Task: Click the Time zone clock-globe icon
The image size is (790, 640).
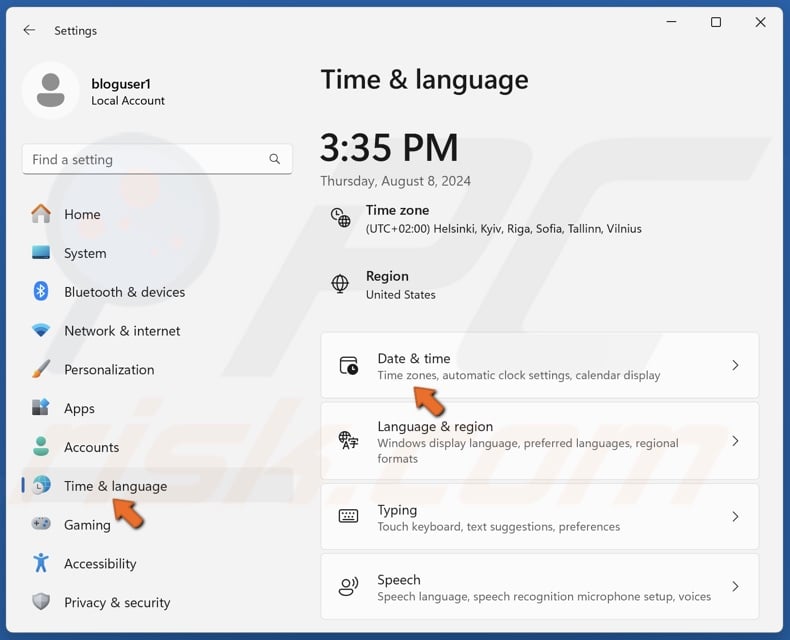Action: pyautogui.click(x=341, y=217)
